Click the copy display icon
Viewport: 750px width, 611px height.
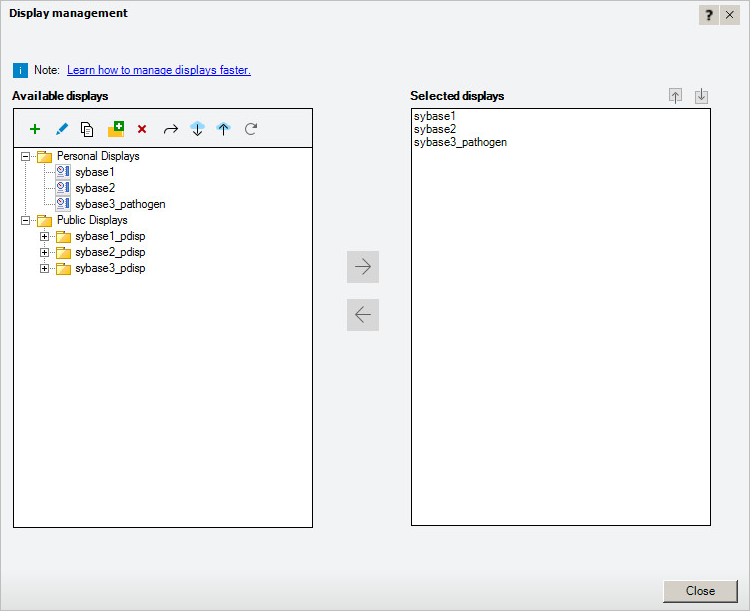pos(87,129)
